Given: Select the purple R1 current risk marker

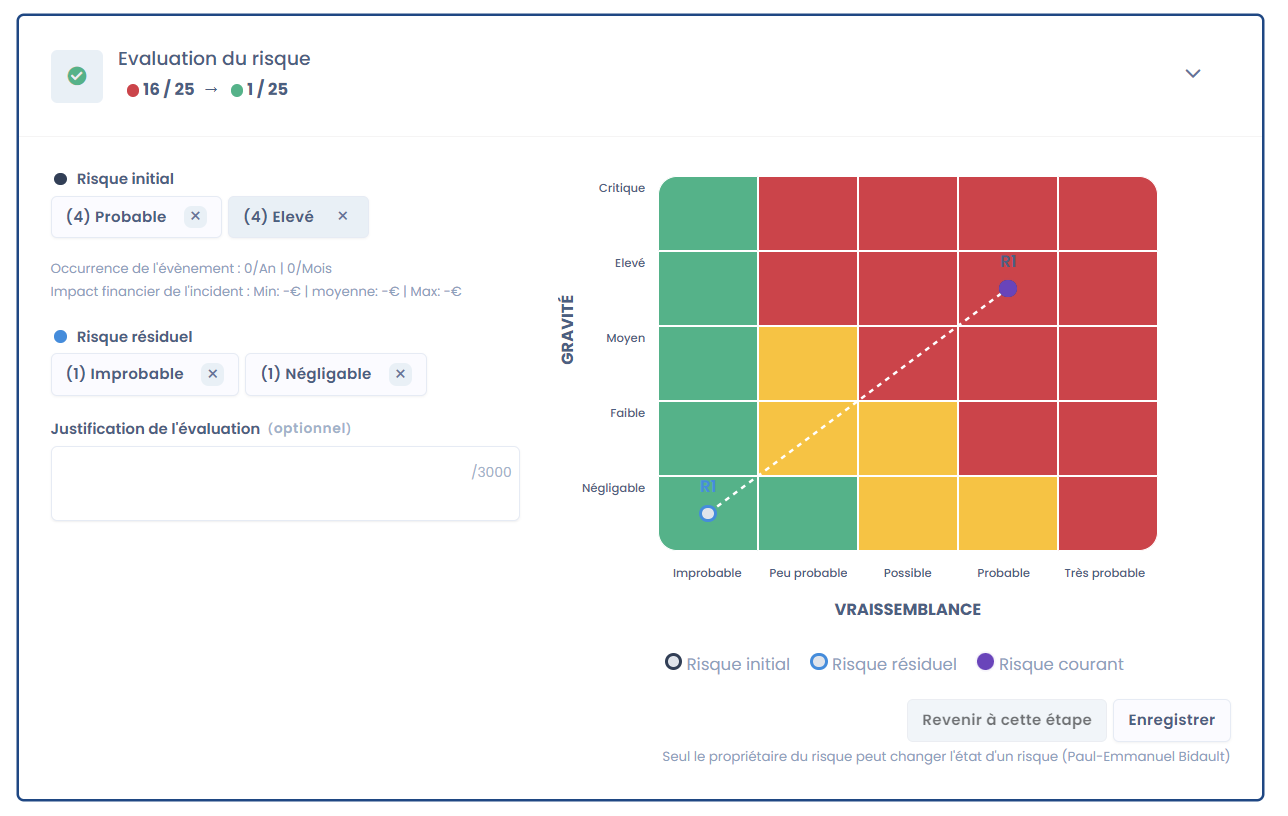Looking at the screenshot, I should coord(1008,288).
